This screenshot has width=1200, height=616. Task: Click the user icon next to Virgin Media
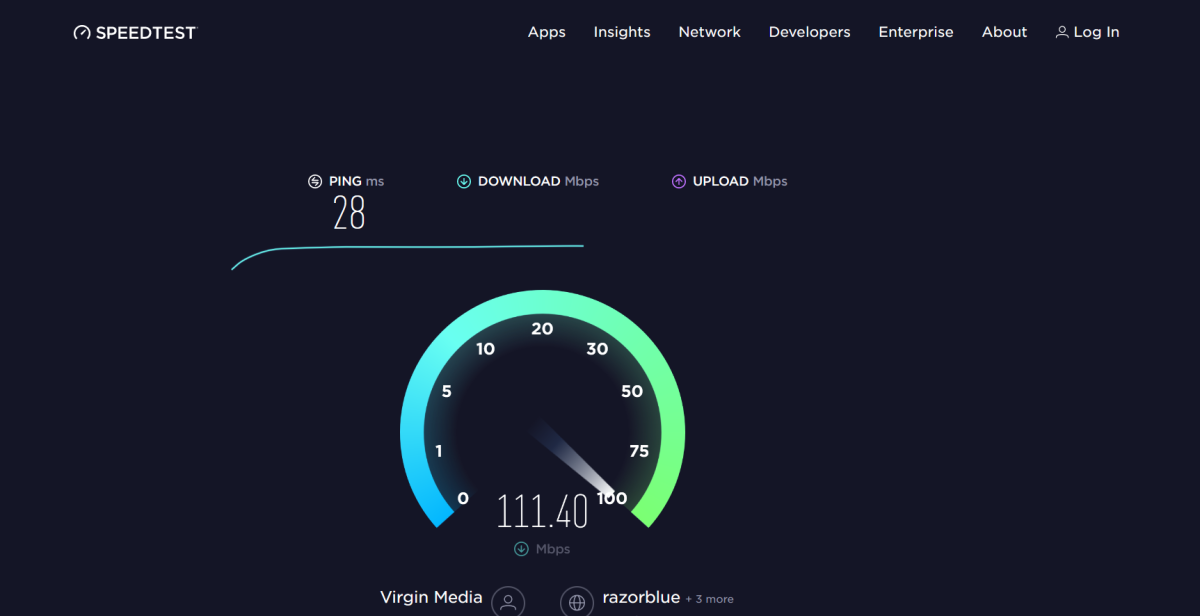point(508,602)
